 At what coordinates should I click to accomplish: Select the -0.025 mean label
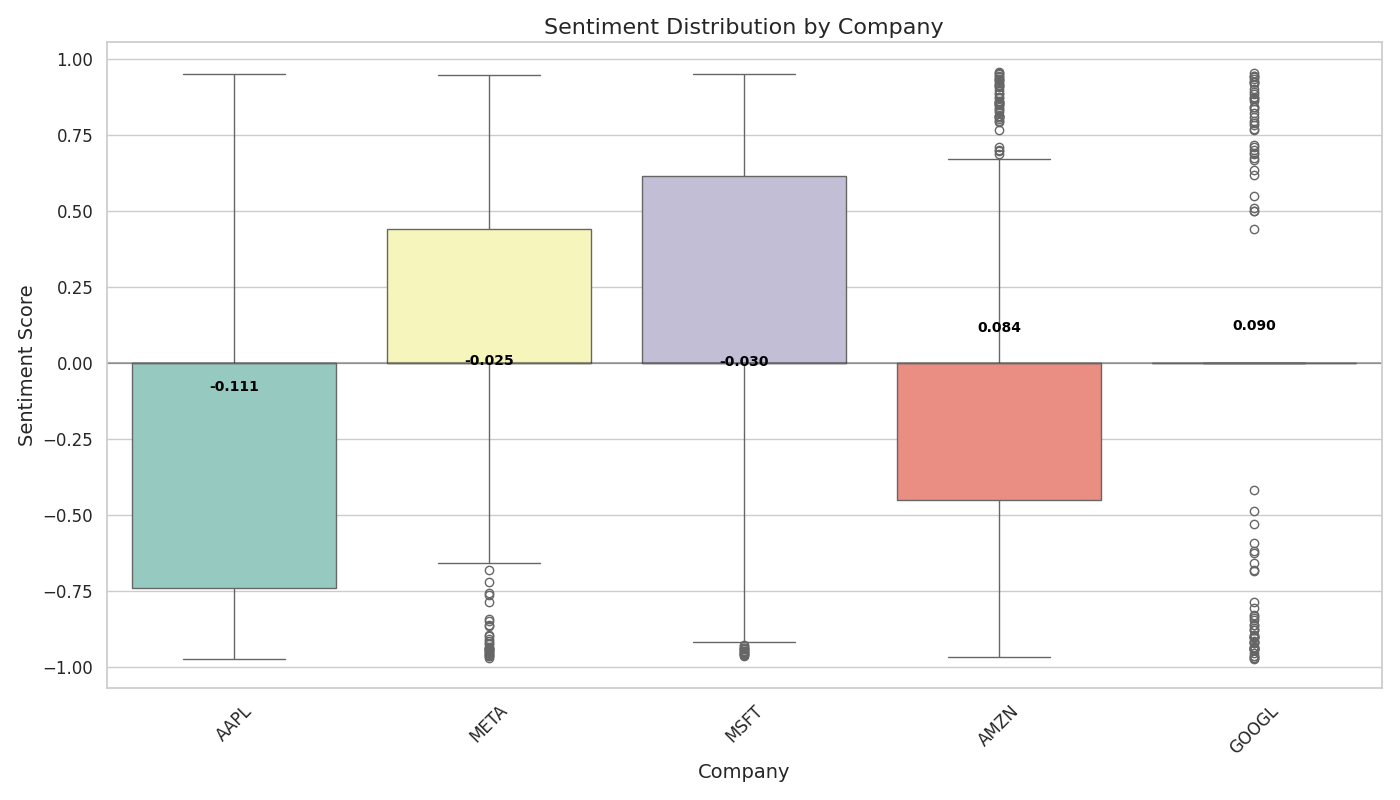(489, 361)
